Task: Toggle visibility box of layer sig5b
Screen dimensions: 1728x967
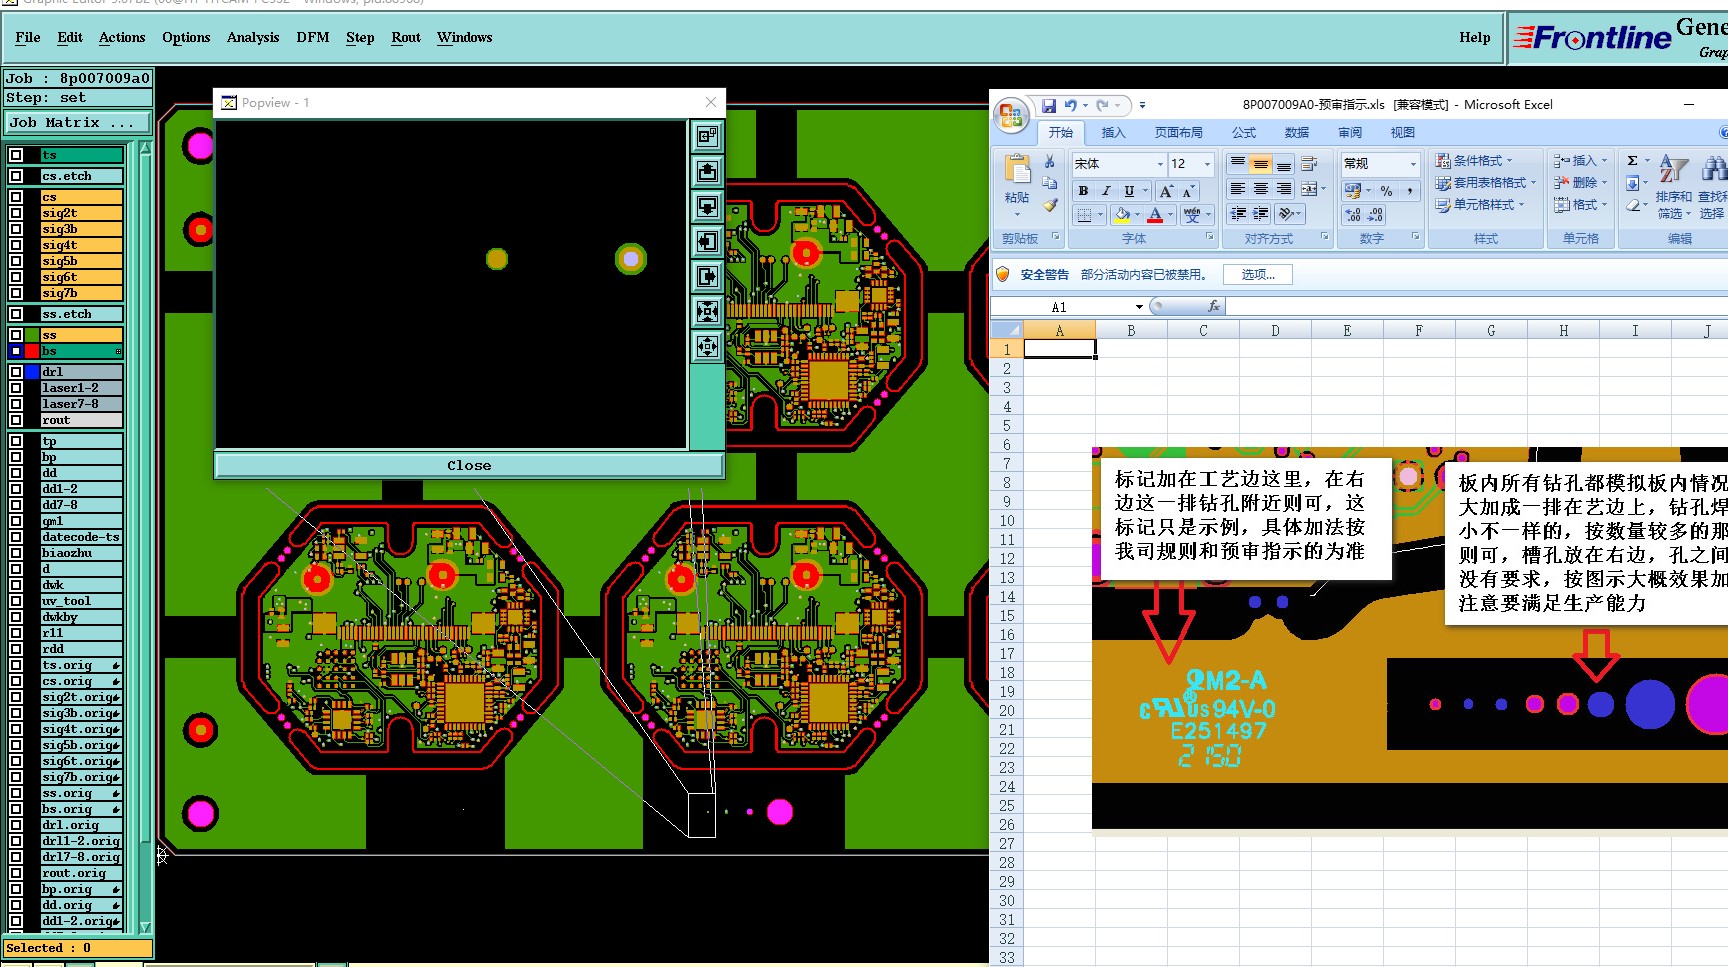Action: coord(16,261)
